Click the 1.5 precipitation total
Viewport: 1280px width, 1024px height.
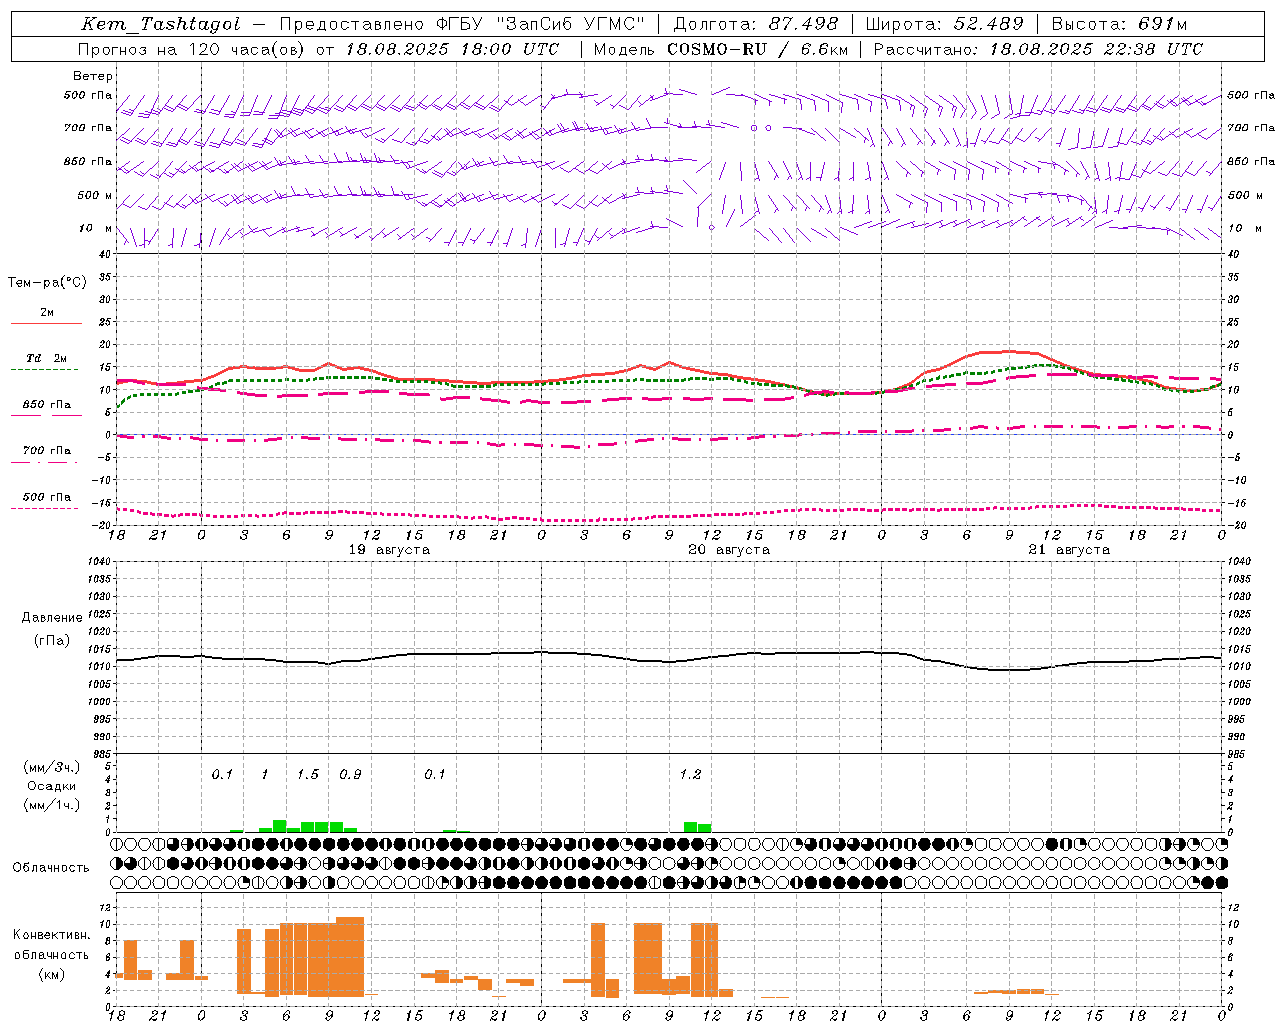tap(308, 775)
